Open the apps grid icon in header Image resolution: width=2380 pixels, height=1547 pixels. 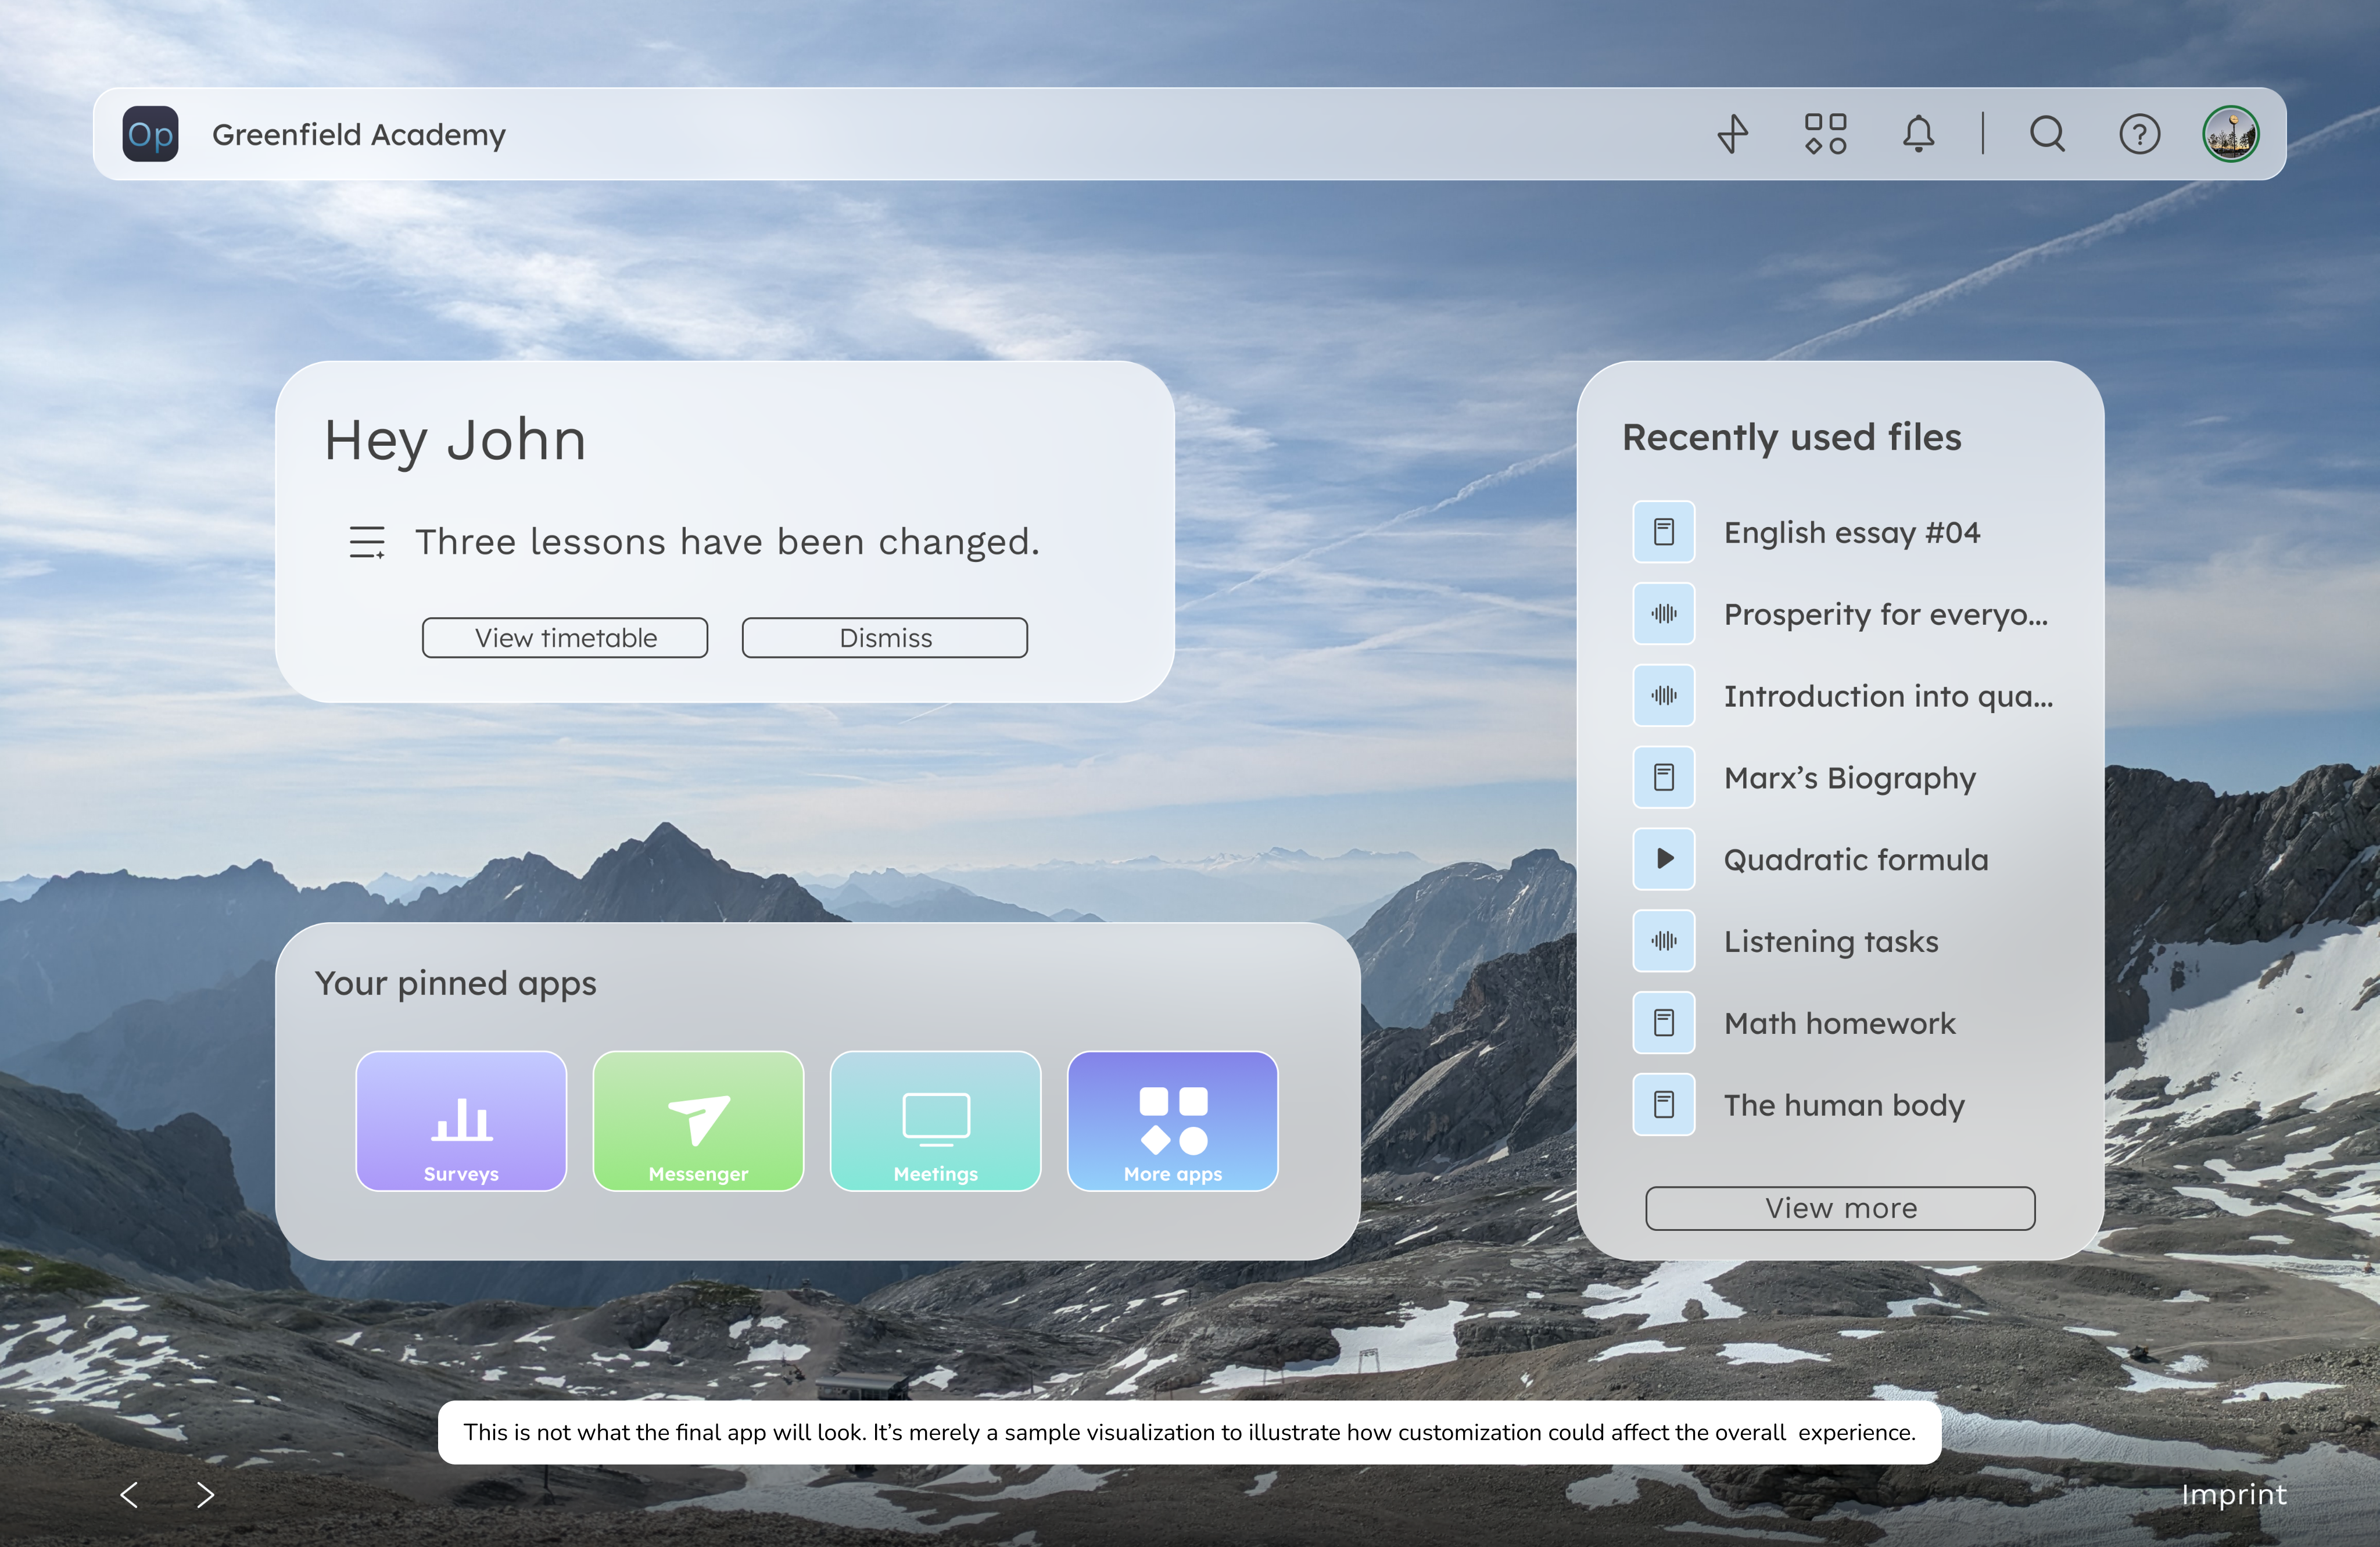[x=1825, y=134]
